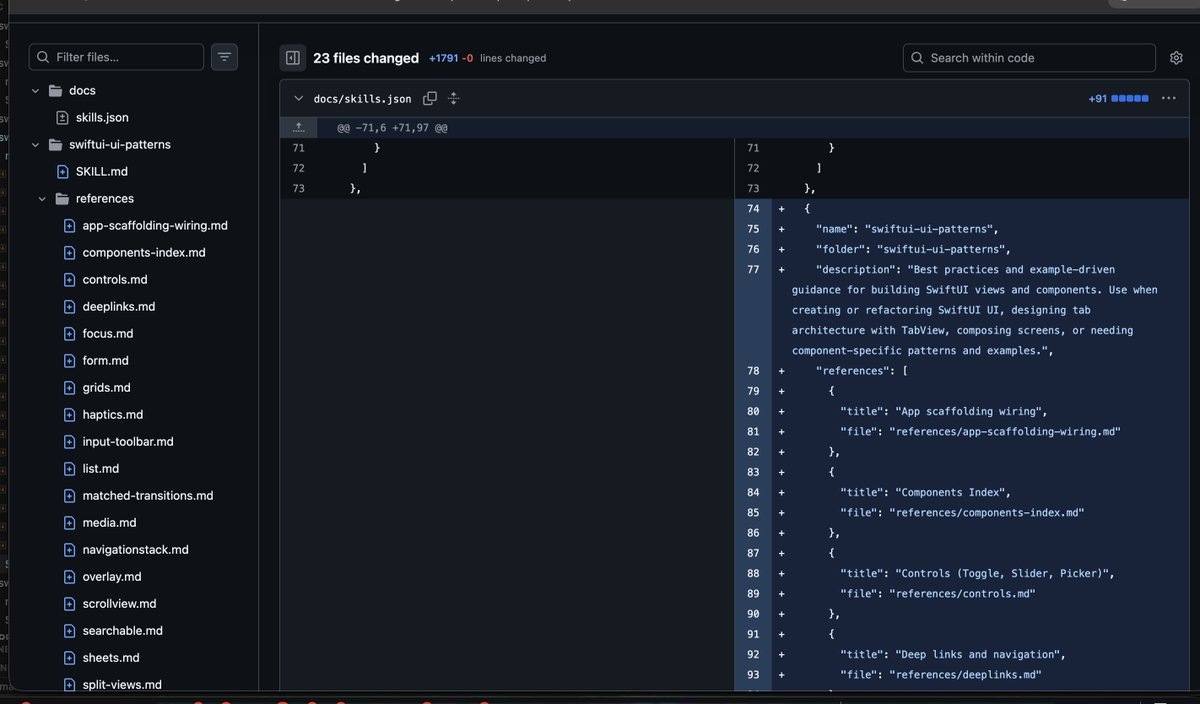Open diff view settings gear
Screen dimensions: 1200x704
click(1176, 58)
